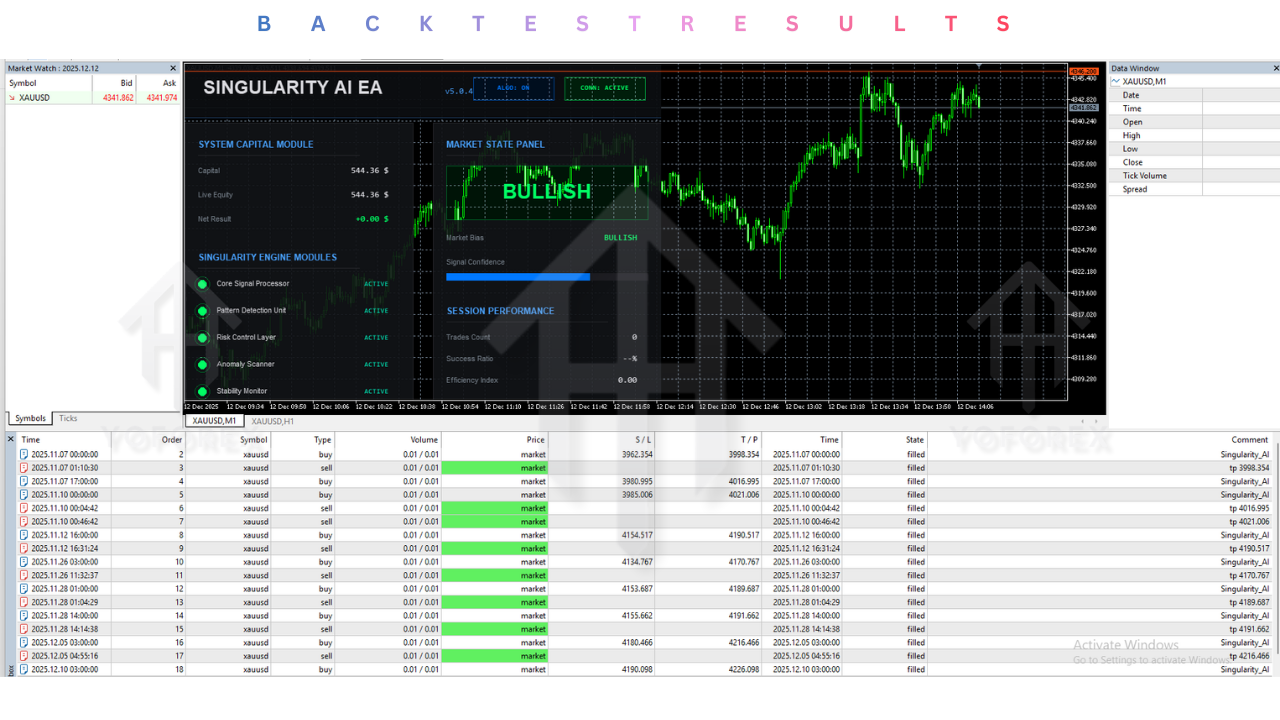Click the blue buy icon for order 2
Image resolution: width=1280 pixels, height=720 pixels.
[24, 454]
